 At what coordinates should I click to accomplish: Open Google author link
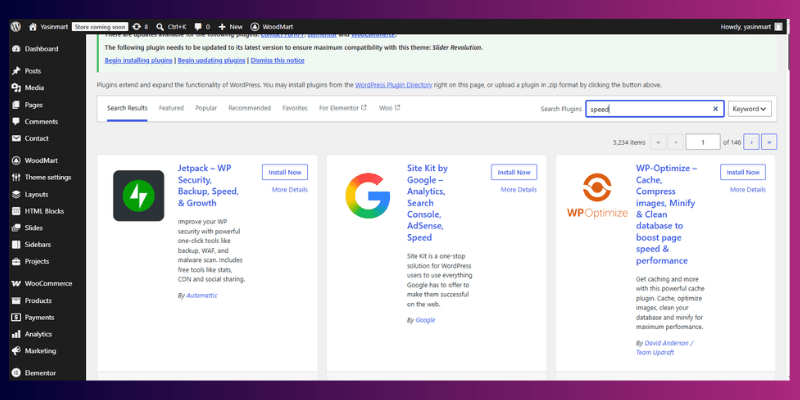point(425,320)
